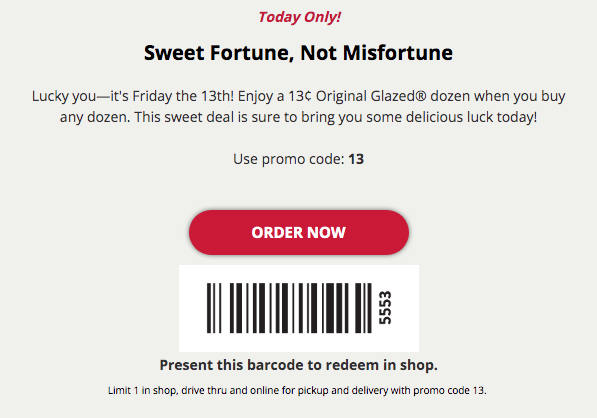Click the 'Limit 1 in shop' fine print
This screenshot has width=597, height=418.
point(142,391)
